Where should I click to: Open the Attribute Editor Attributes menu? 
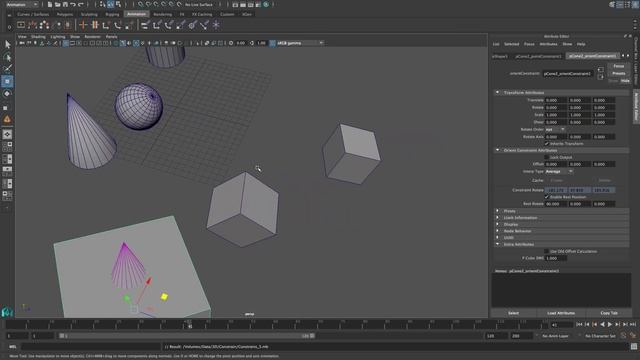coord(548,44)
